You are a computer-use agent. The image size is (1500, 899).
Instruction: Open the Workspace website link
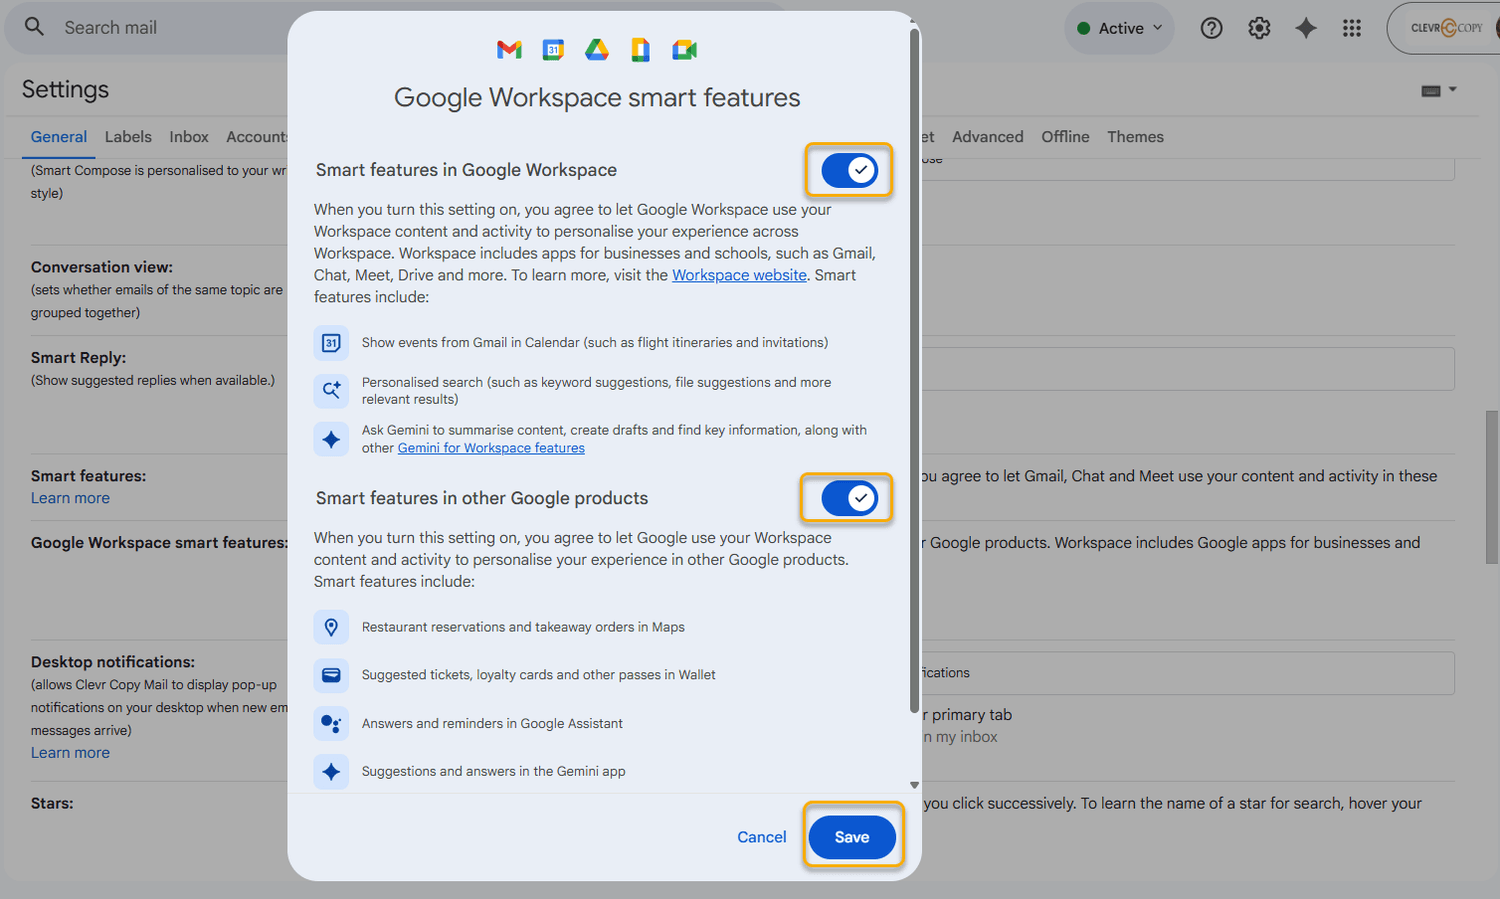(x=739, y=275)
